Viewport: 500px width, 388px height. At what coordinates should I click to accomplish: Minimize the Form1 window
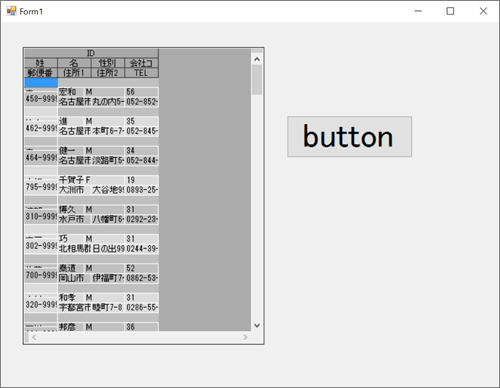tap(418, 11)
